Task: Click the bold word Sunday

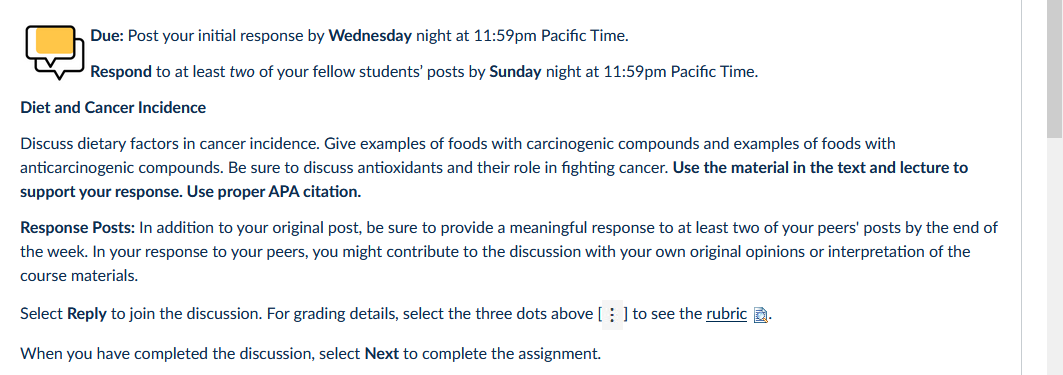Action: (x=515, y=71)
